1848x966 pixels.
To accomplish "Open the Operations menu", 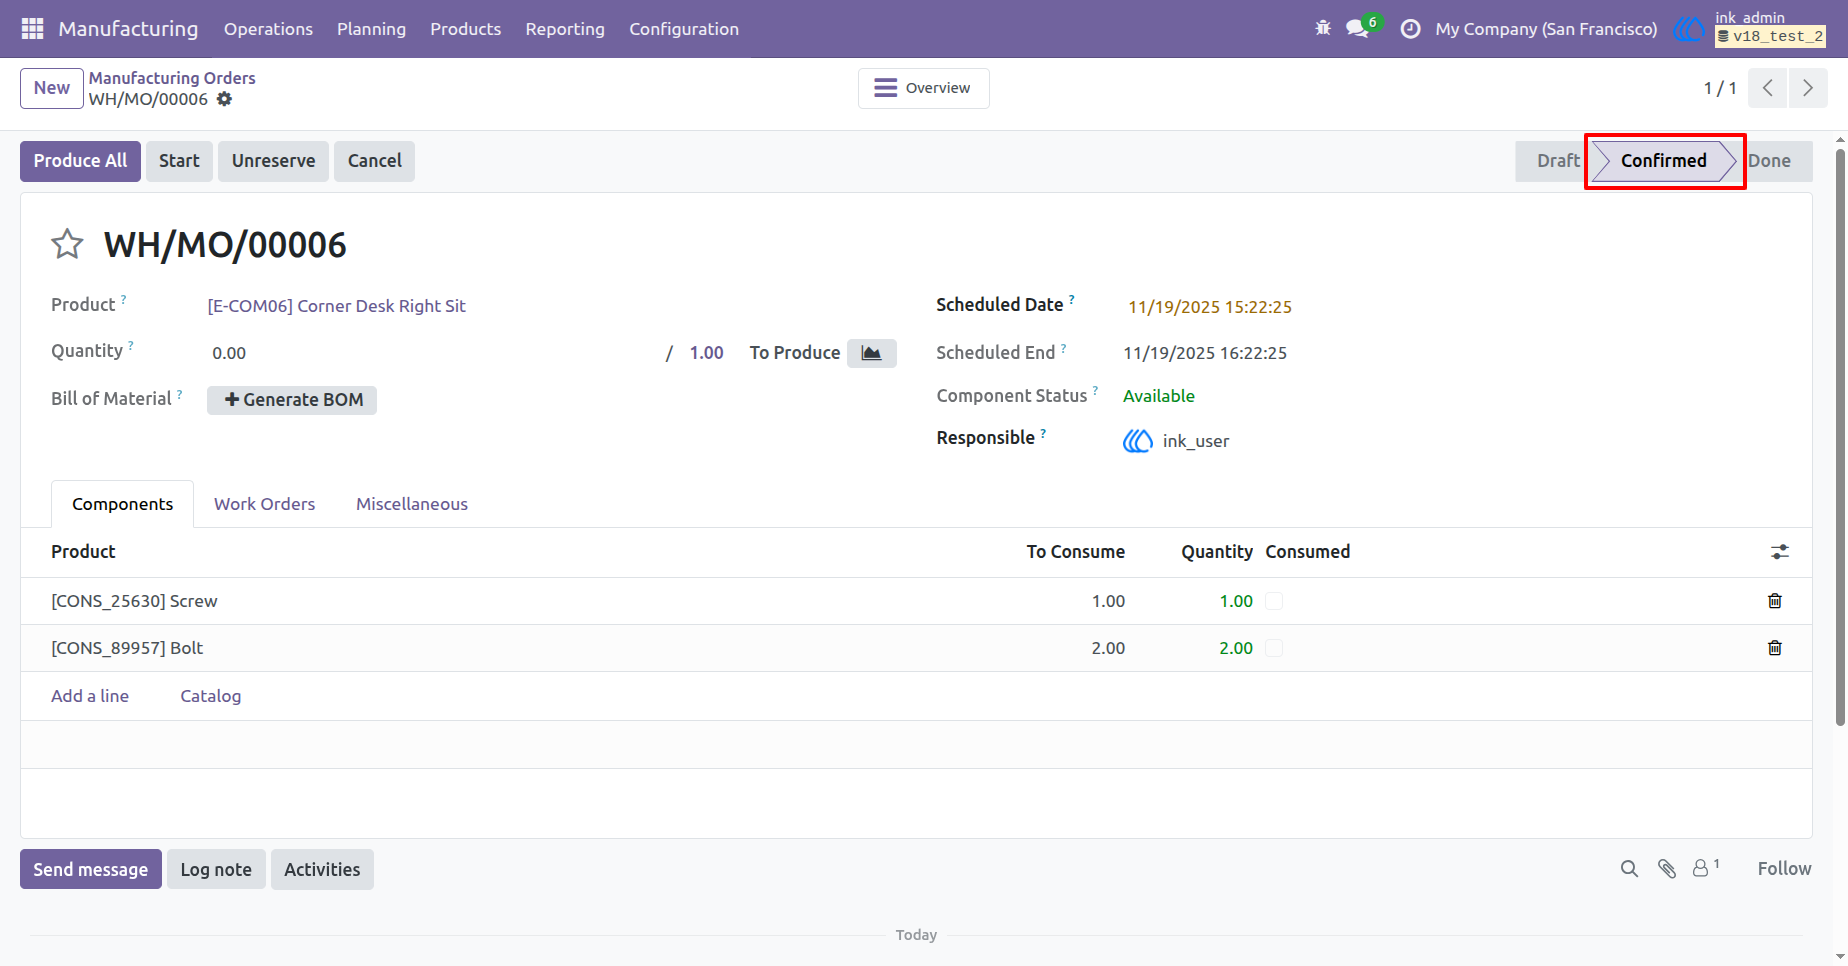I will [268, 29].
